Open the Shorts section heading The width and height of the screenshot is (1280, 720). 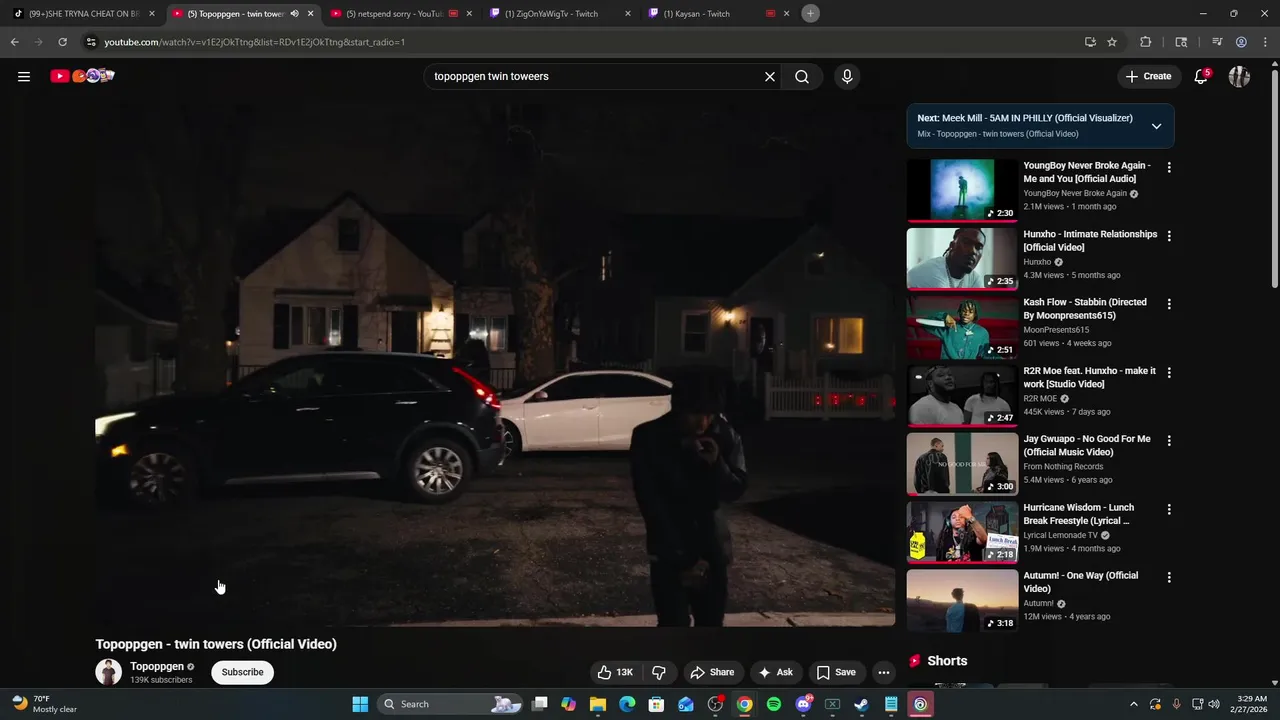(x=947, y=661)
